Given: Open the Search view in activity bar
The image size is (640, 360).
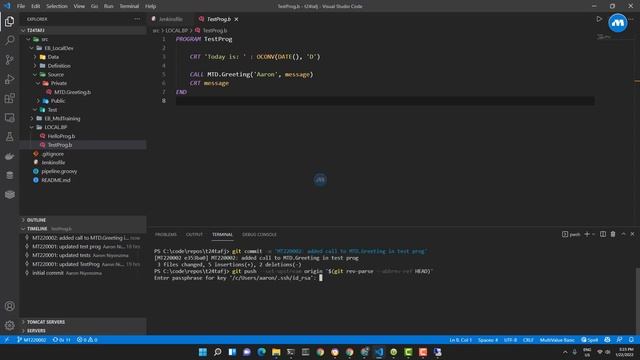Looking at the screenshot, I should (x=9, y=40).
